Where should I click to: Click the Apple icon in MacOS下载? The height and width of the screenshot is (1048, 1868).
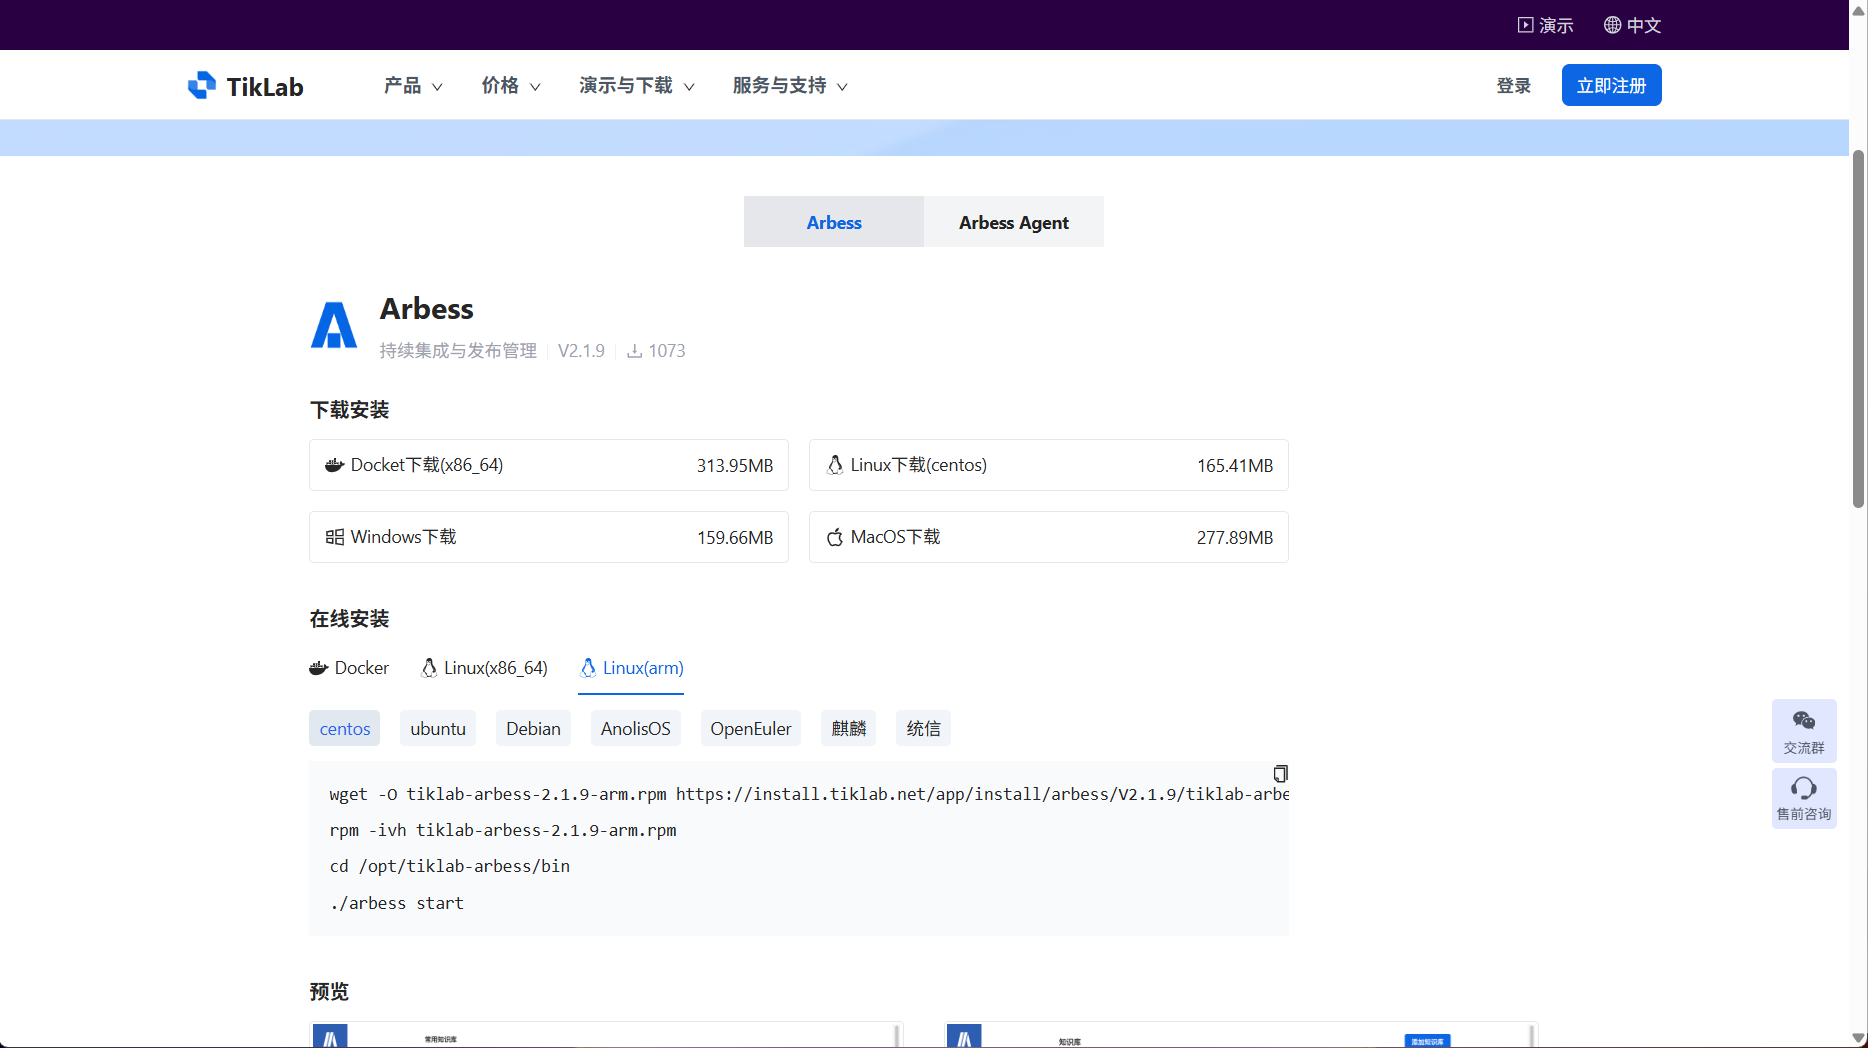tap(835, 537)
